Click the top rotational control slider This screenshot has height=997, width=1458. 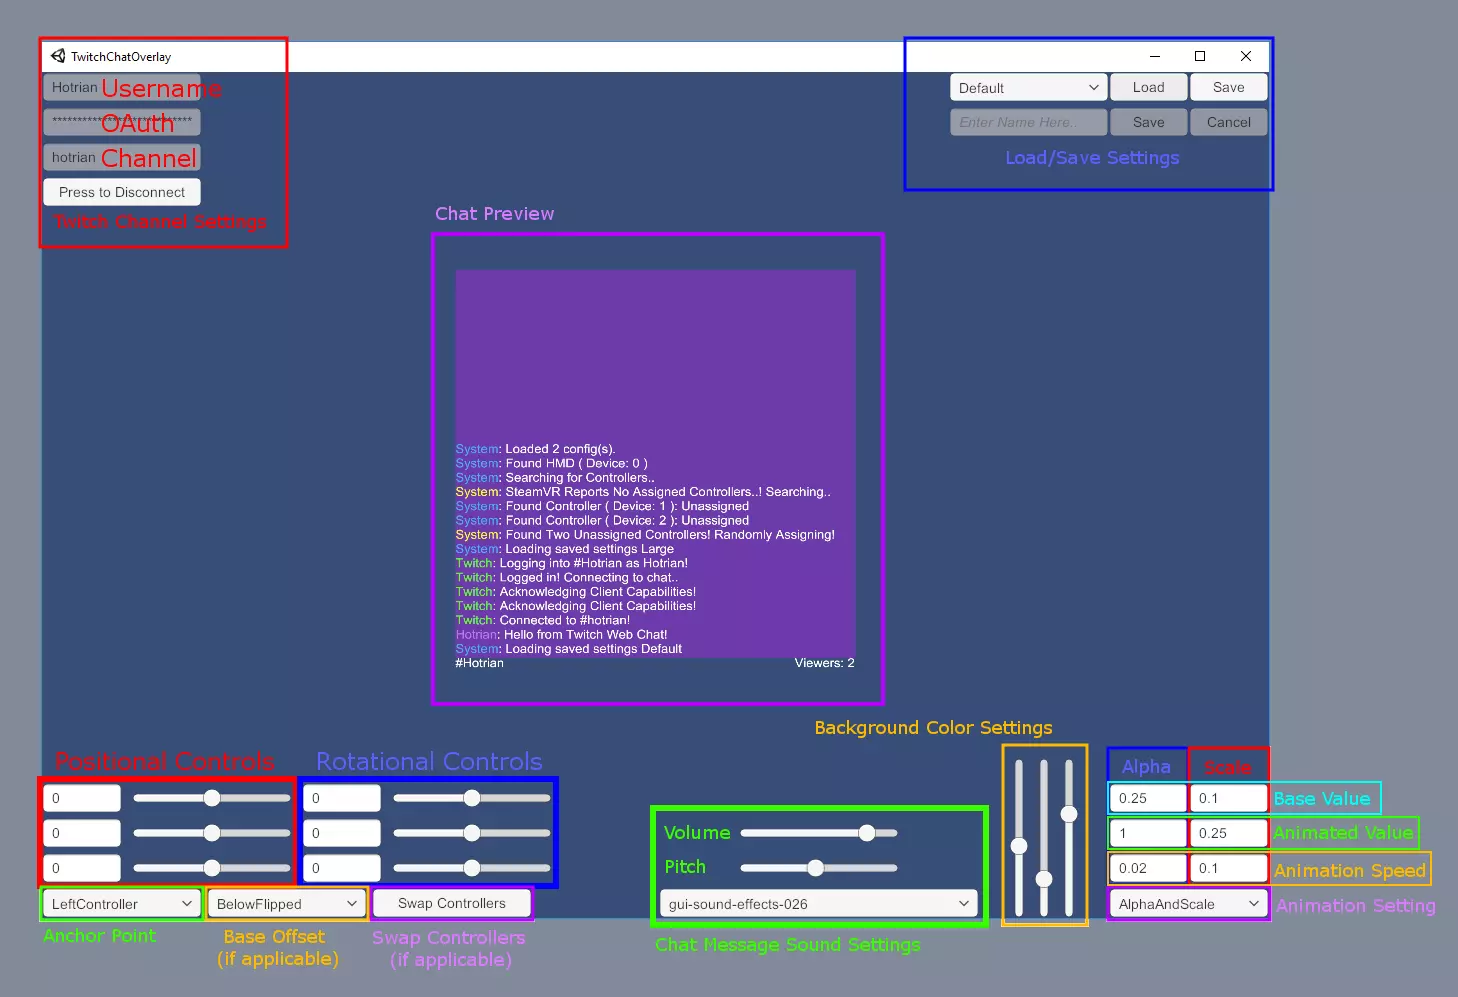(x=472, y=798)
